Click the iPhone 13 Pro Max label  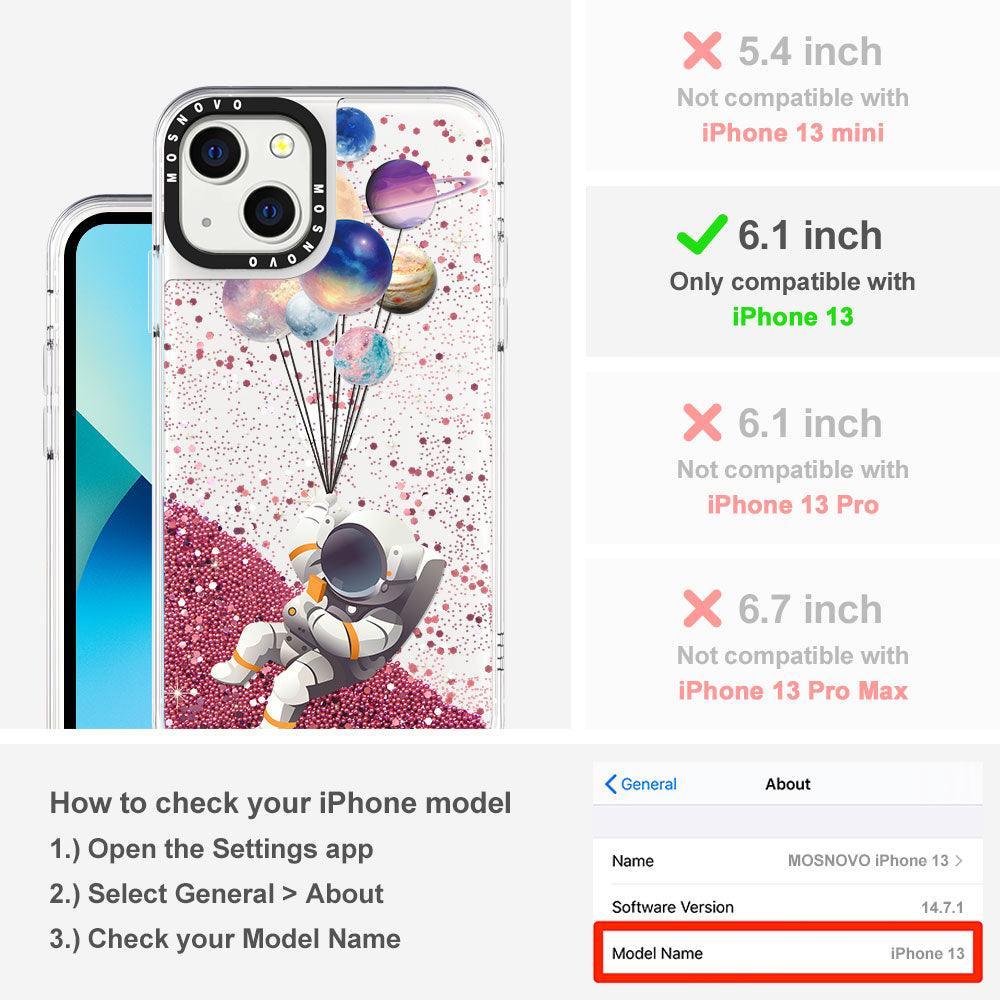point(793,690)
